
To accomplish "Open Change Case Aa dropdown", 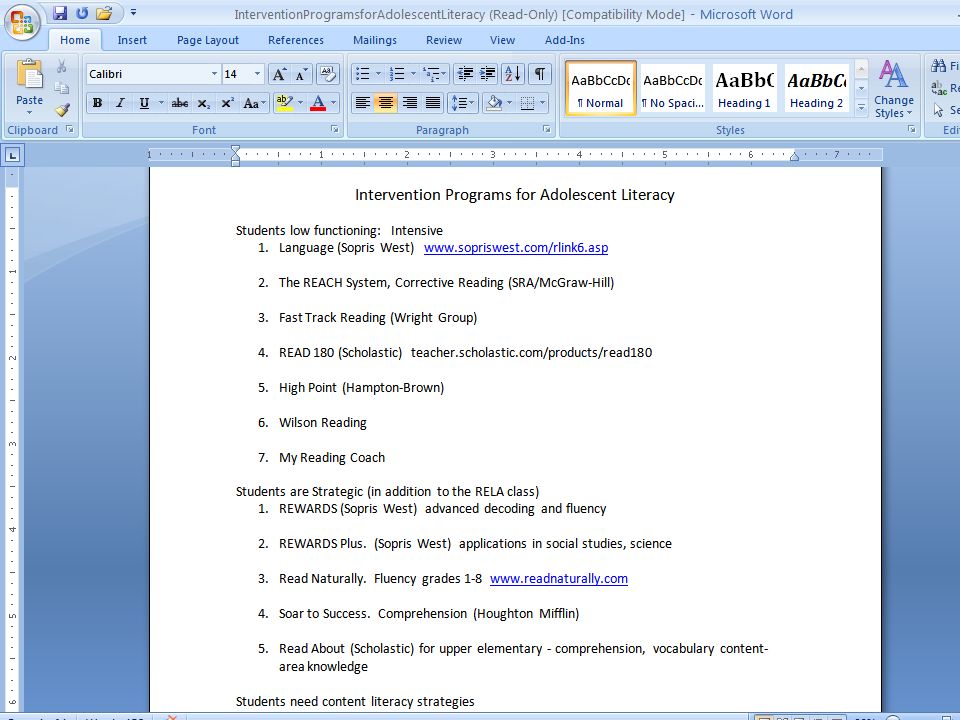I will (x=254, y=103).
